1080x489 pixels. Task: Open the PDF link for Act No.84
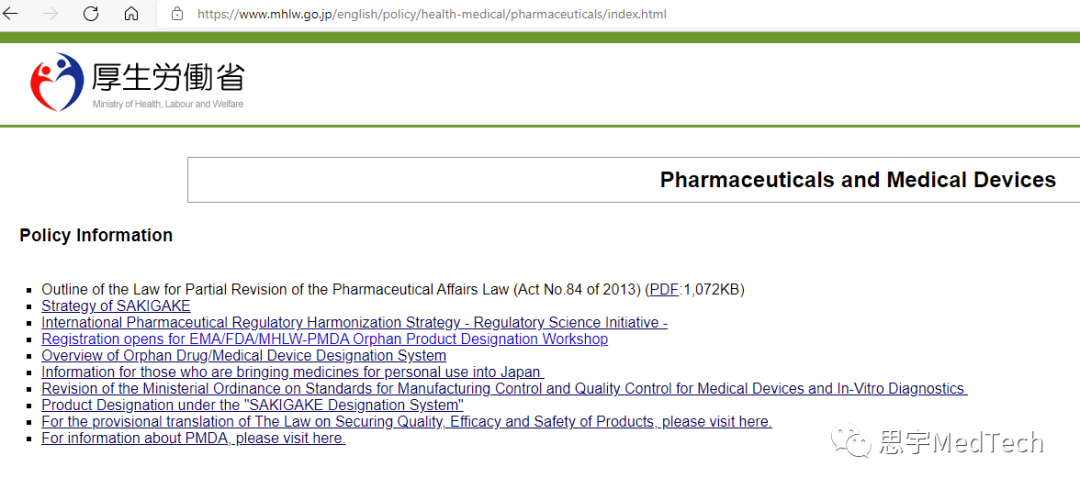(x=664, y=289)
